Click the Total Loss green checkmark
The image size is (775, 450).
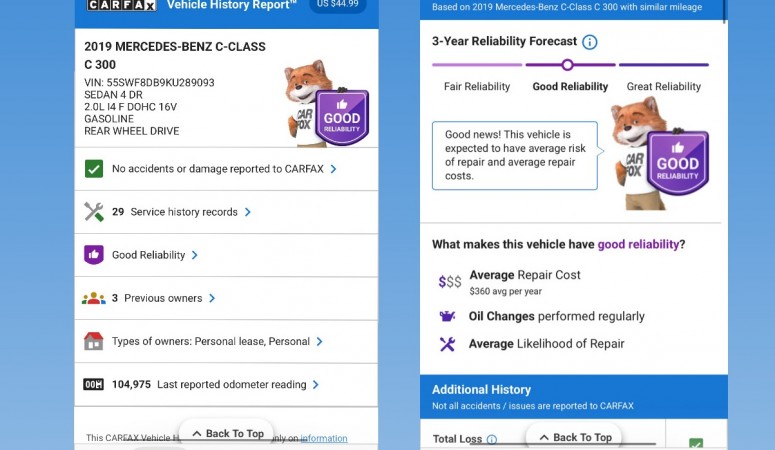coord(696,443)
